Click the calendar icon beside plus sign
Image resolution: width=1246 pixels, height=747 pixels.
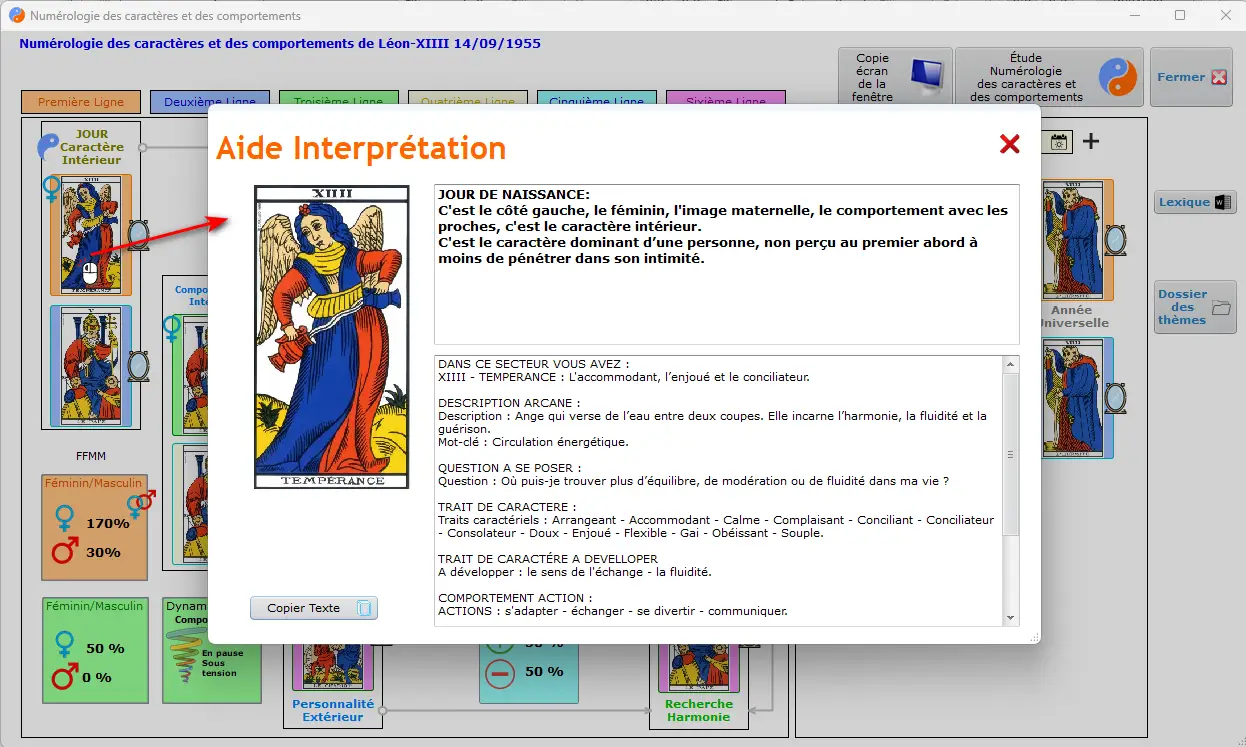[1058, 142]
